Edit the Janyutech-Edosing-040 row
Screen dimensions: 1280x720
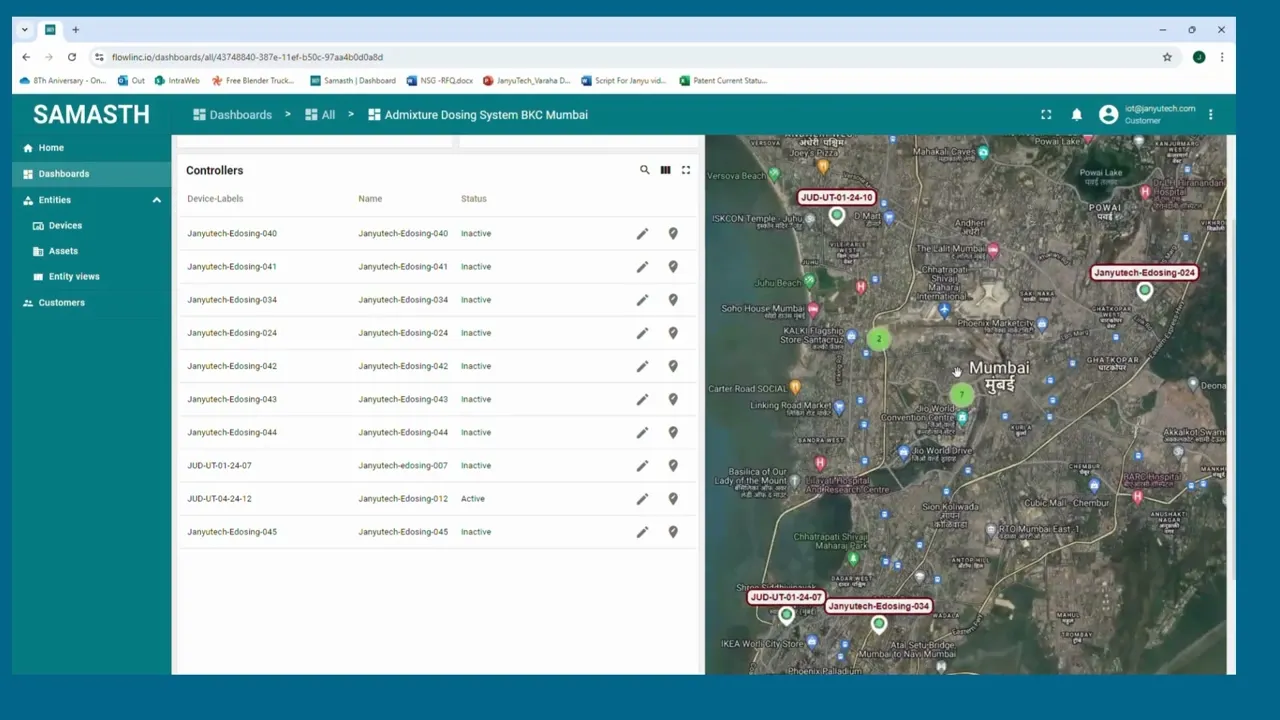click(x=642, y=234)
